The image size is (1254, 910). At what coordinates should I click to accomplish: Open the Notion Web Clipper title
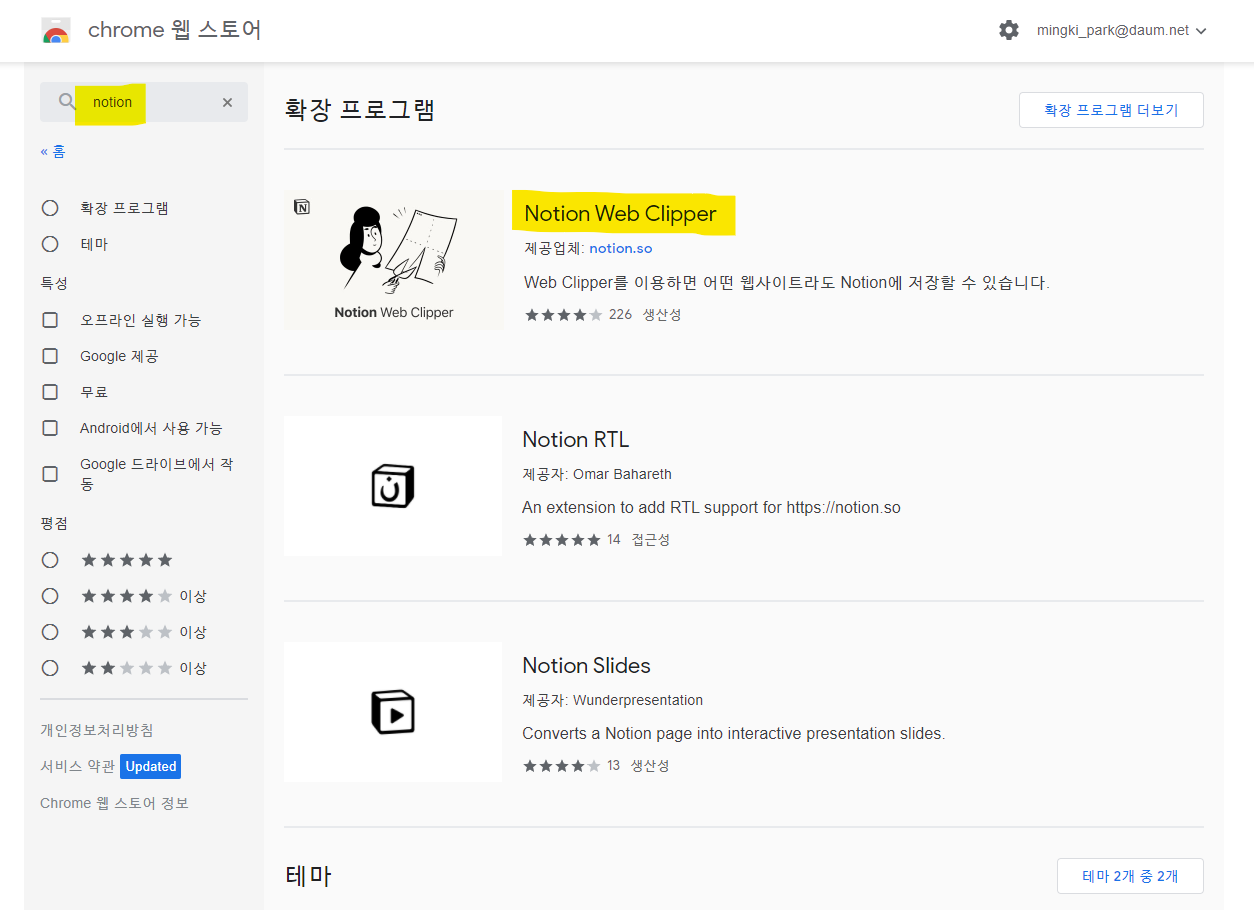pyautogui.click(x=620, y=213)
